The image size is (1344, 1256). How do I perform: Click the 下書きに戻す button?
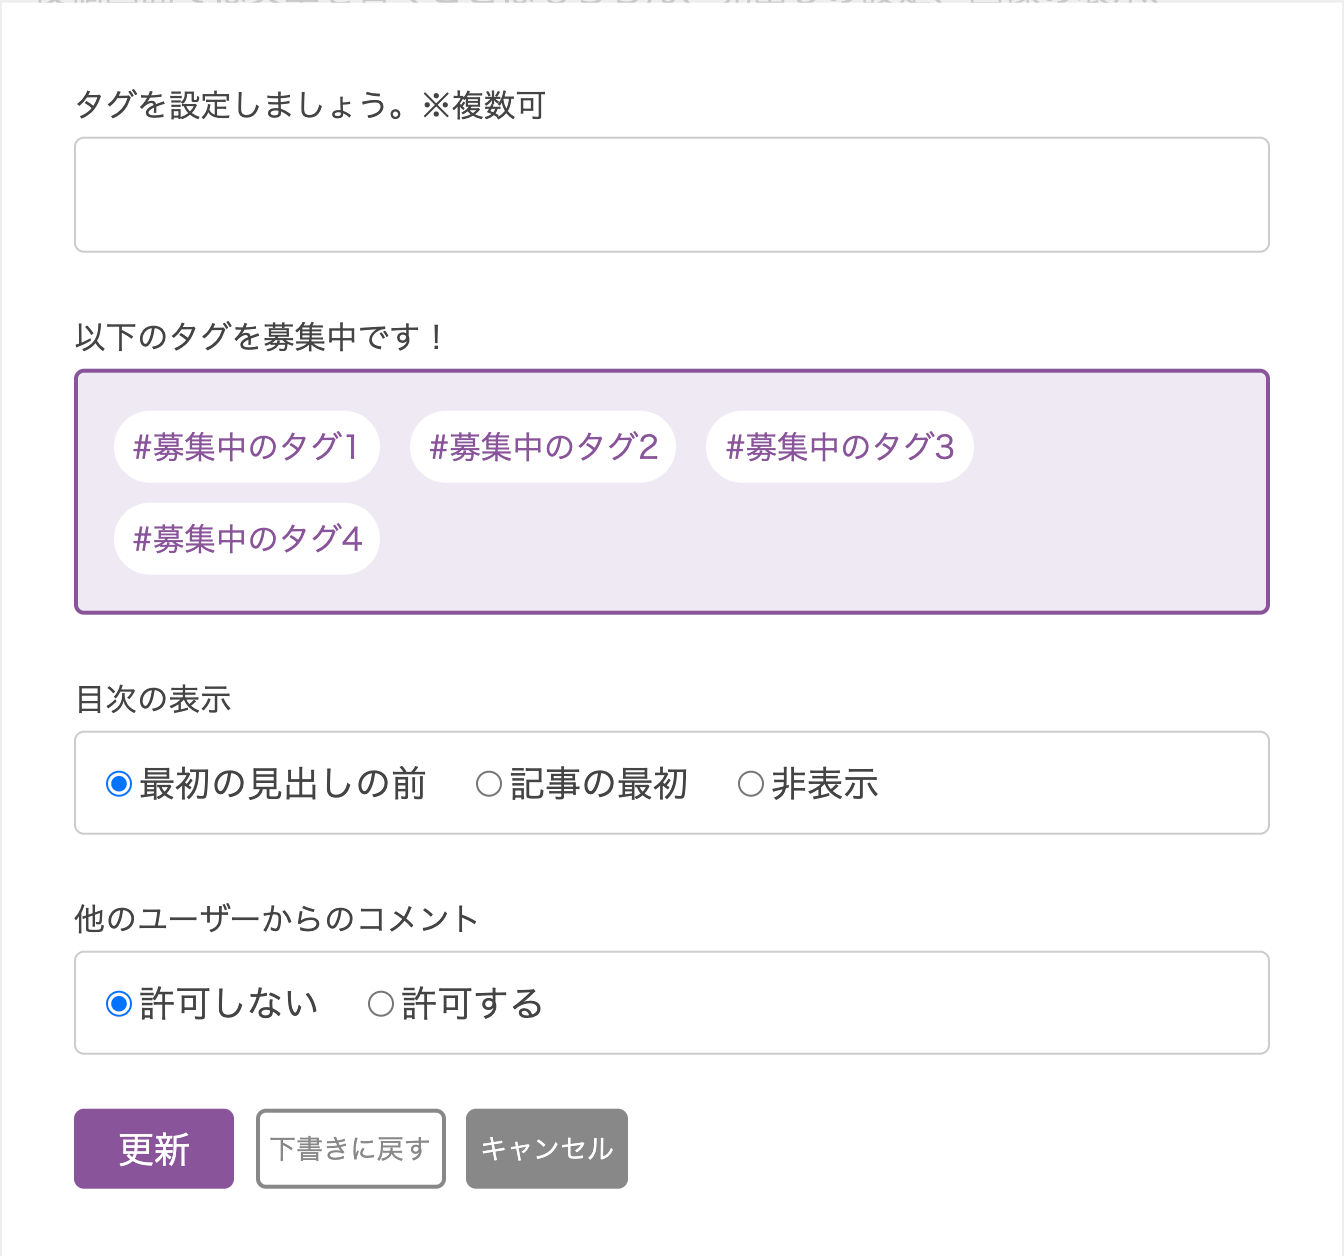(x=350, y=1149)
